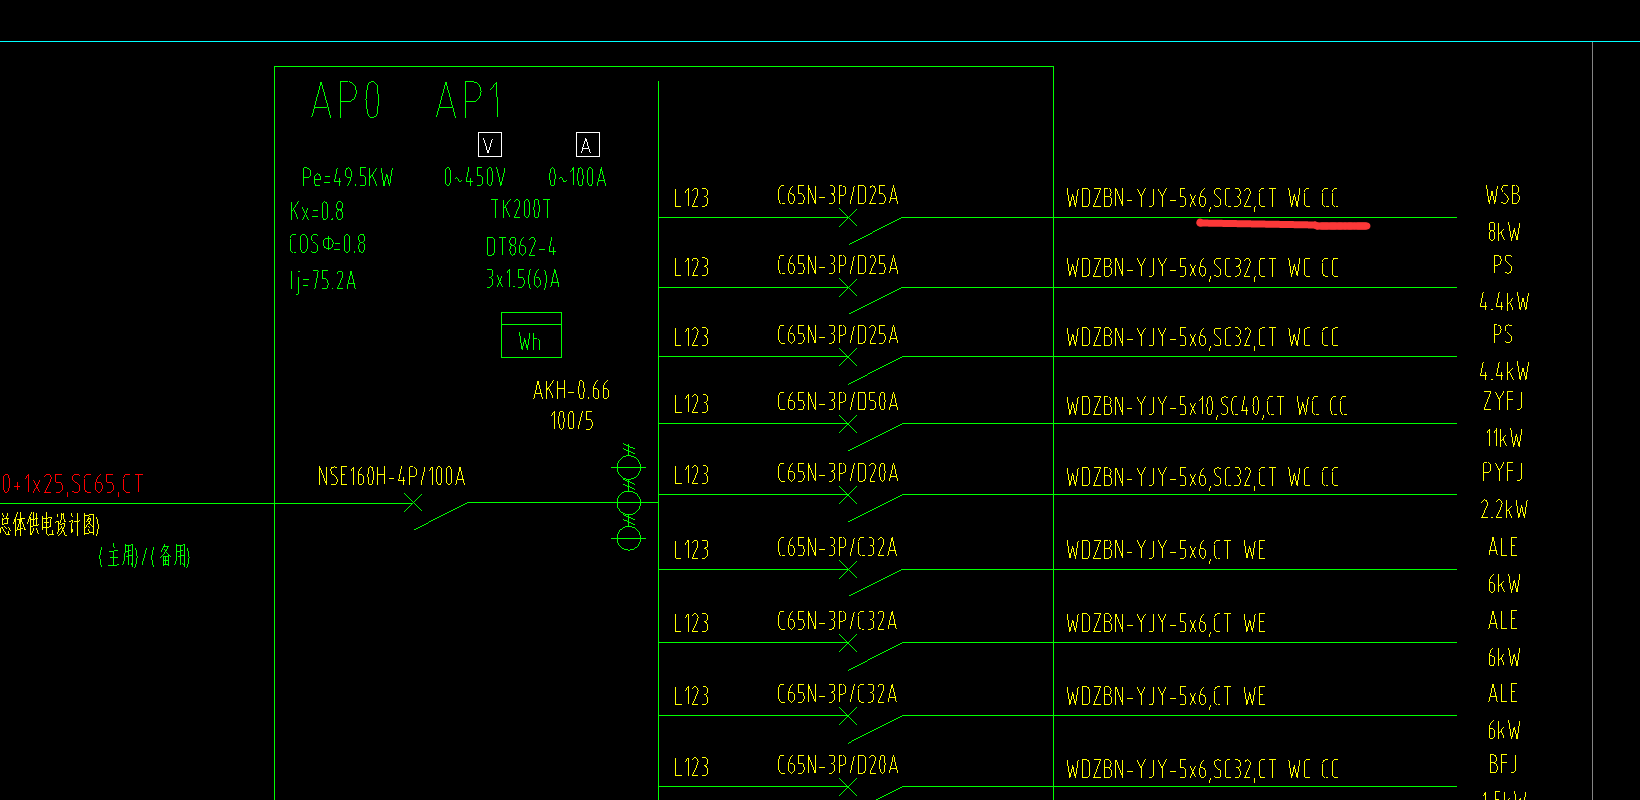Viewport: 1640px width, 800px height.
Task: Pick the COSΦ=0.8 text
Action: (327, 245)
